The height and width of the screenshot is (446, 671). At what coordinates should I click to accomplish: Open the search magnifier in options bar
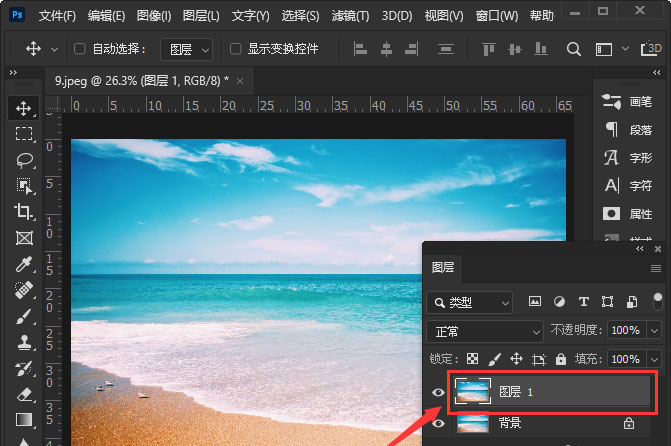point(573,49)
